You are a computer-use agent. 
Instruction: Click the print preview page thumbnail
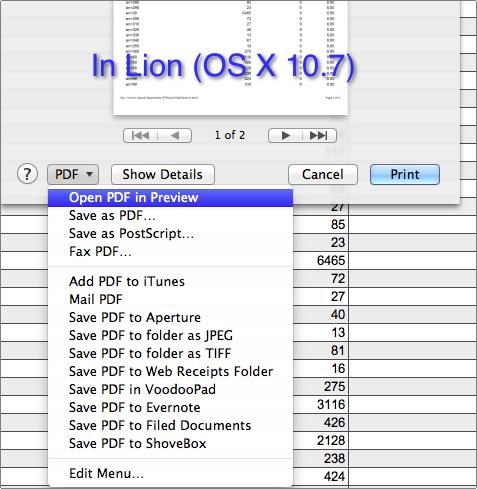(231, 57)
